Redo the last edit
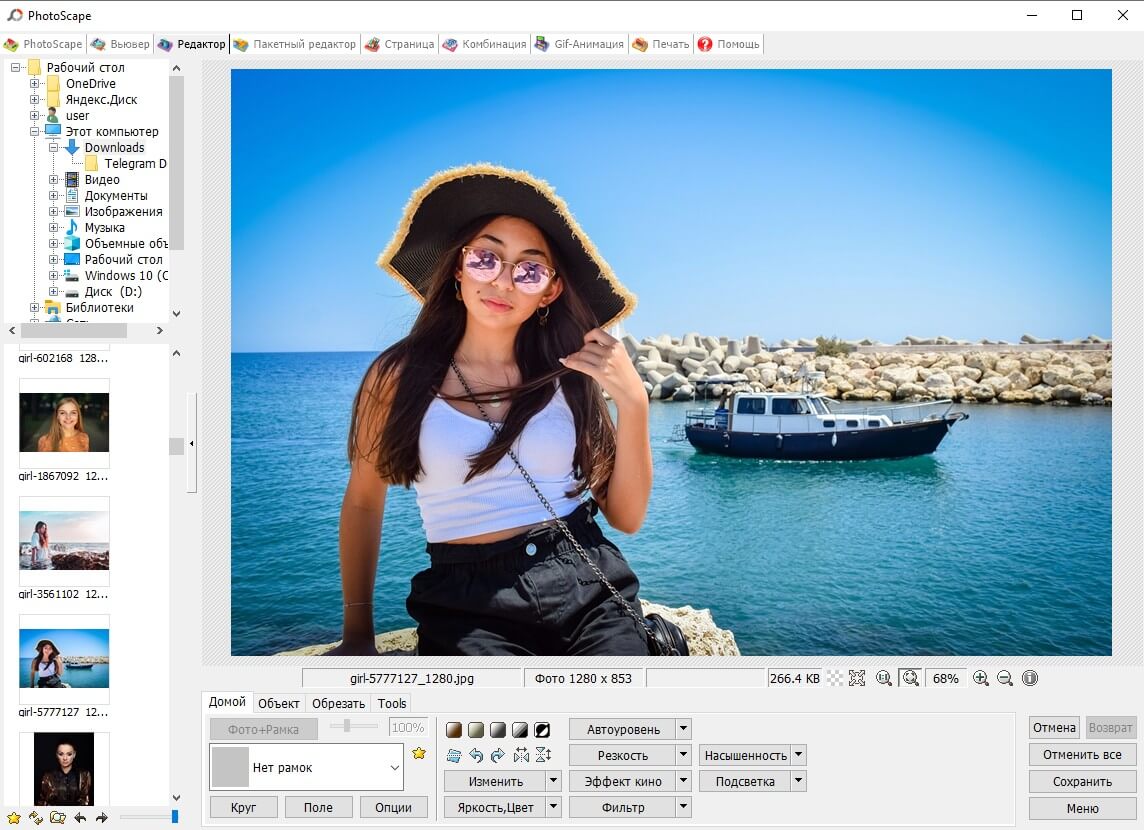The width and height of the screenshot is (1144, 830). (498, 755)
